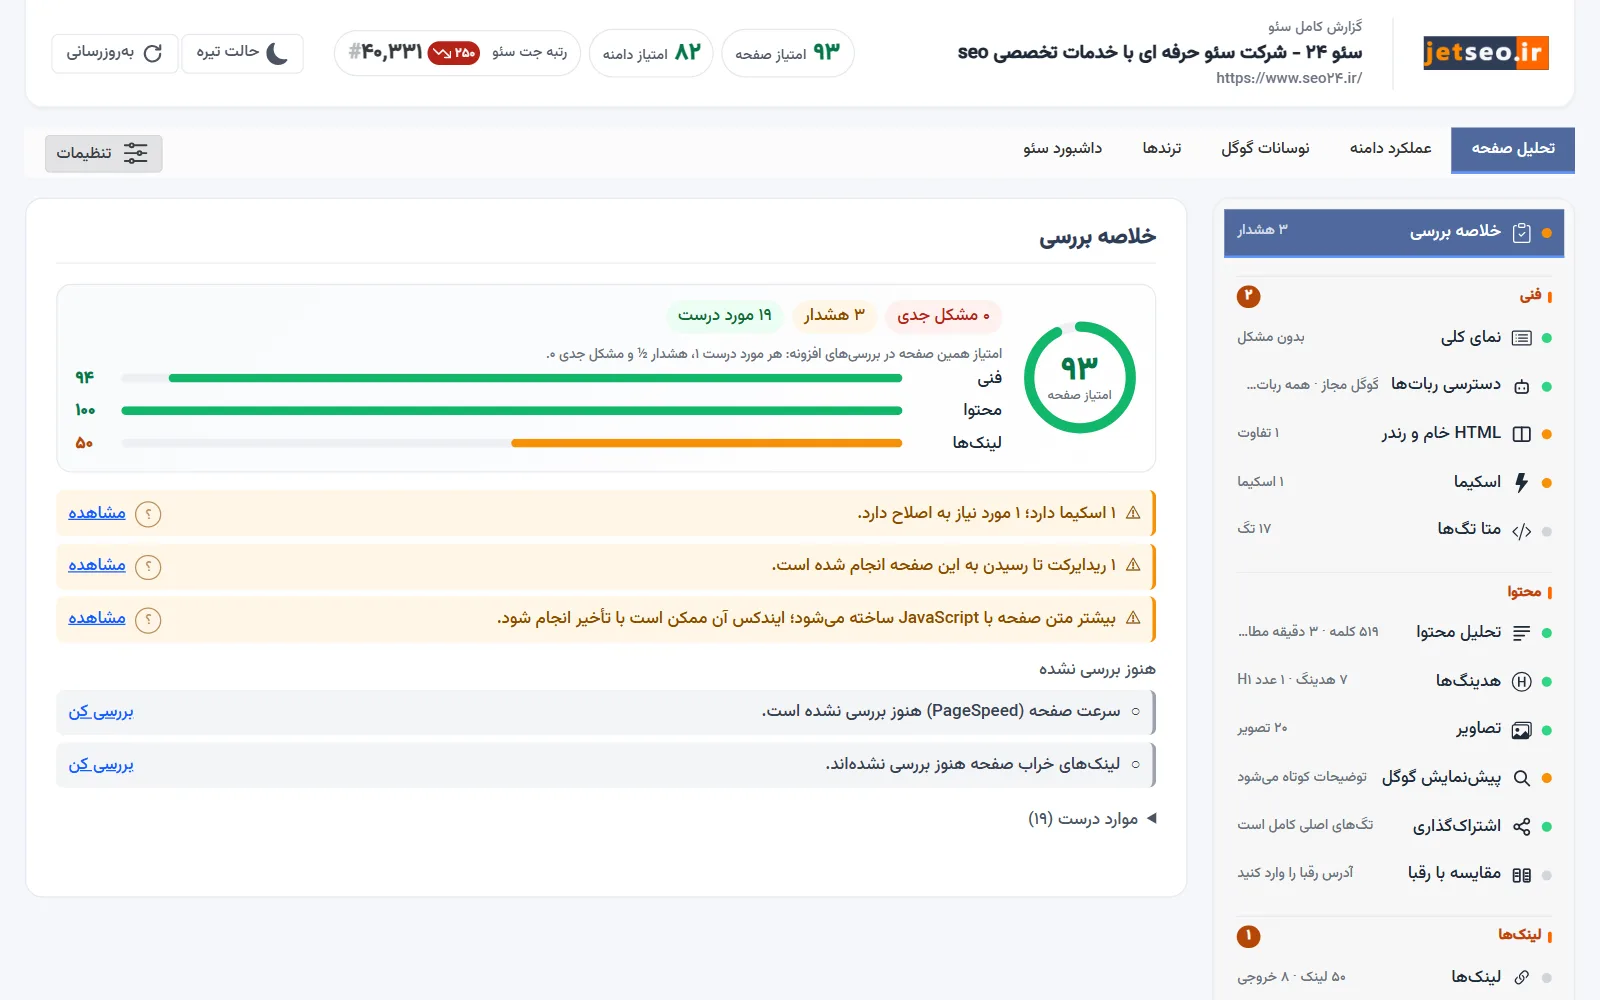Viewport: 1600px width, 1000px height.
Task: Click the ۰ مشکل جدی badge
Action: [943, 316]
